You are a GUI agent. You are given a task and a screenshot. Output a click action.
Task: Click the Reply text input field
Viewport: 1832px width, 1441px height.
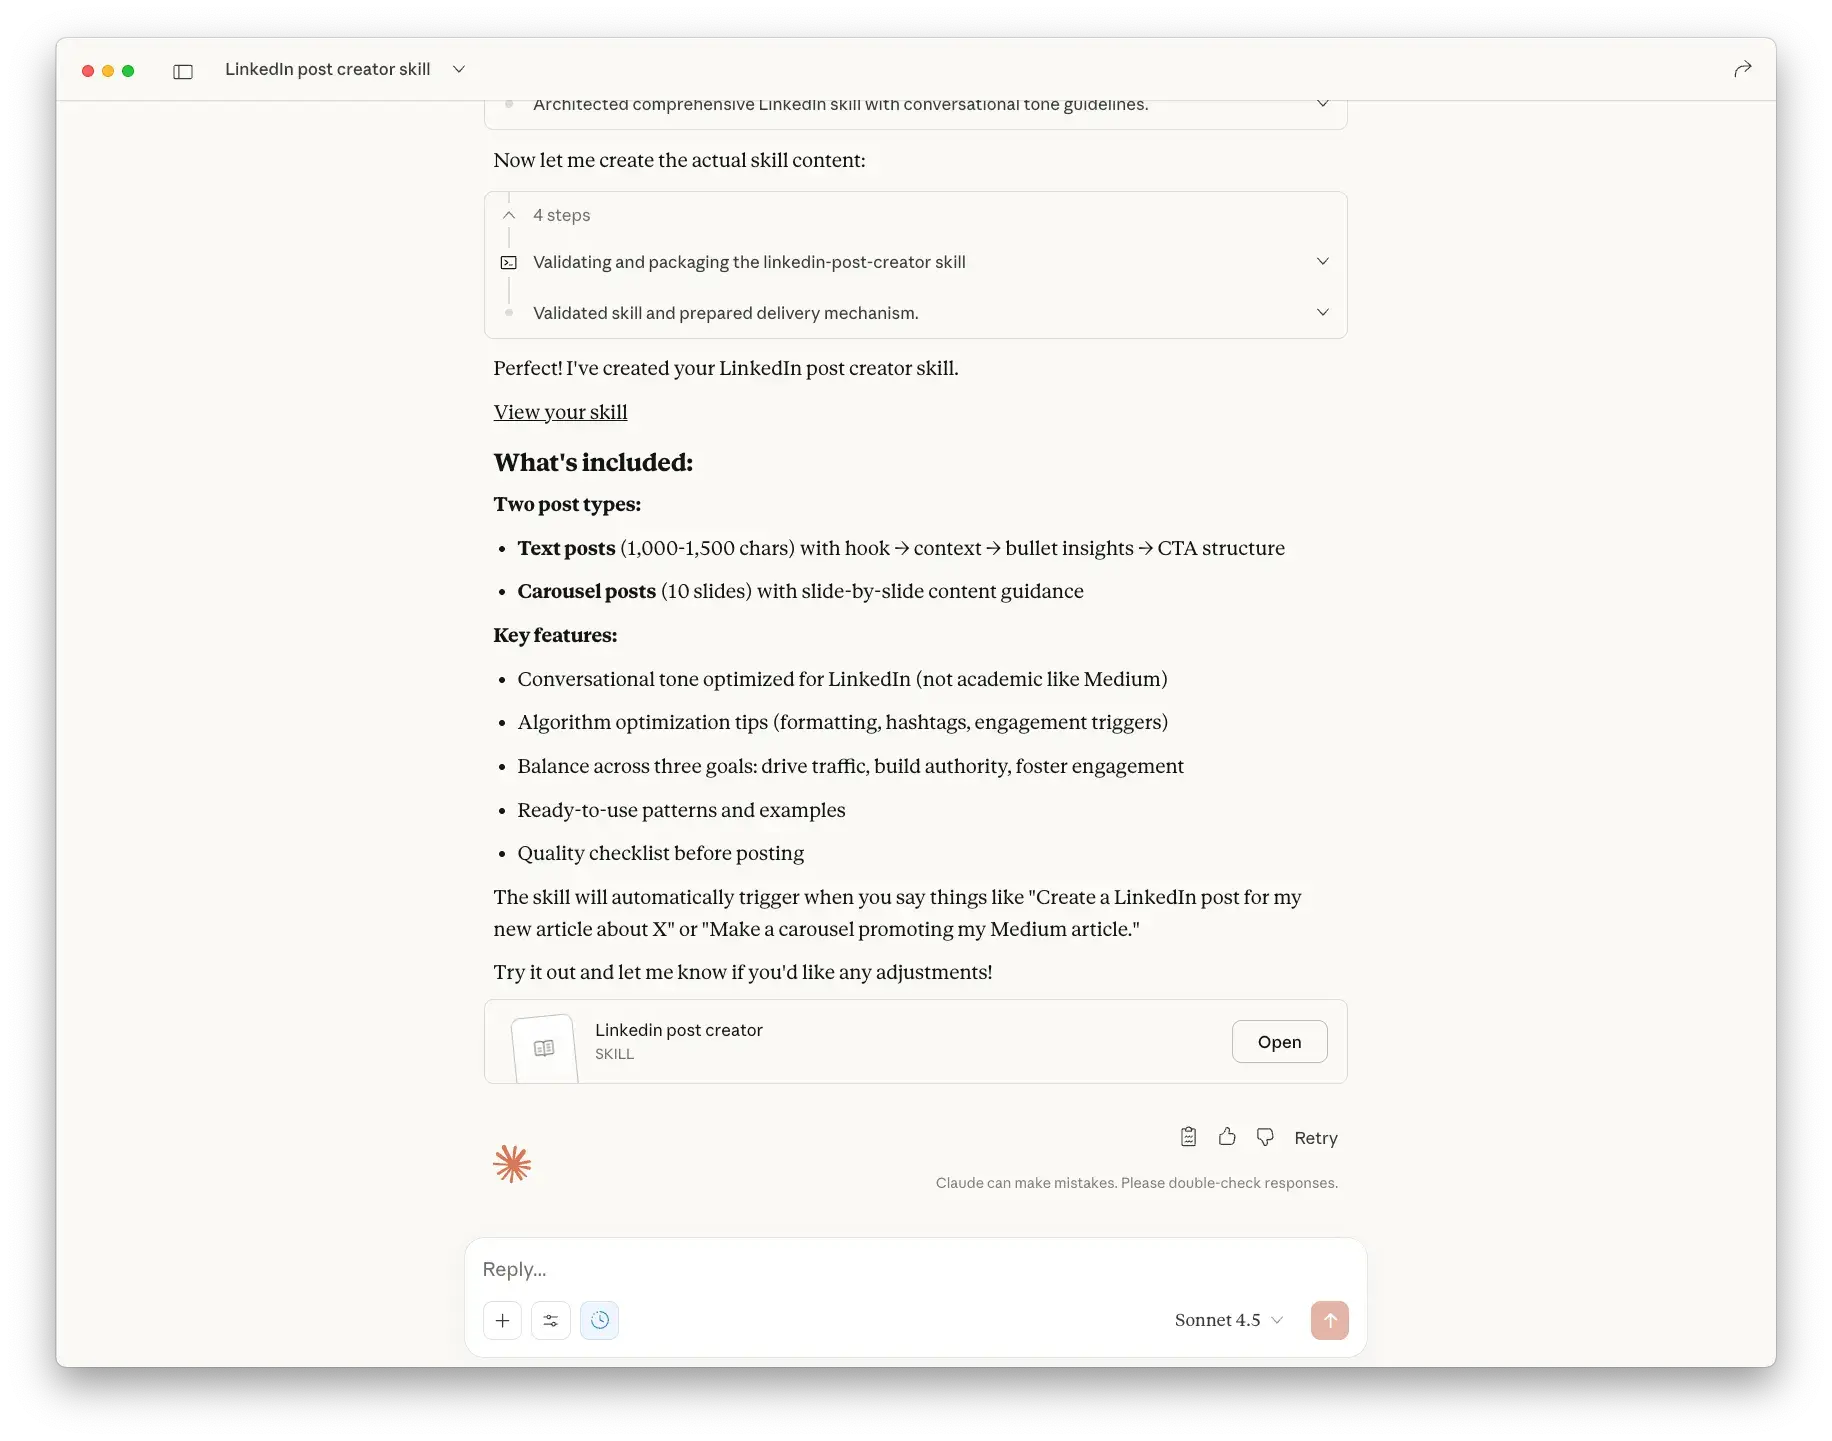click(915, 1269)
